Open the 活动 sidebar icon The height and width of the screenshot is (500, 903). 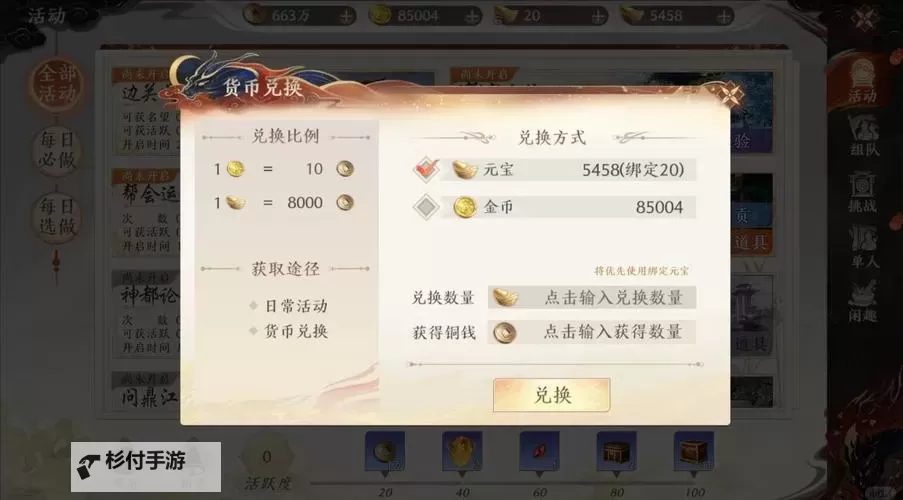pos(862,81)
